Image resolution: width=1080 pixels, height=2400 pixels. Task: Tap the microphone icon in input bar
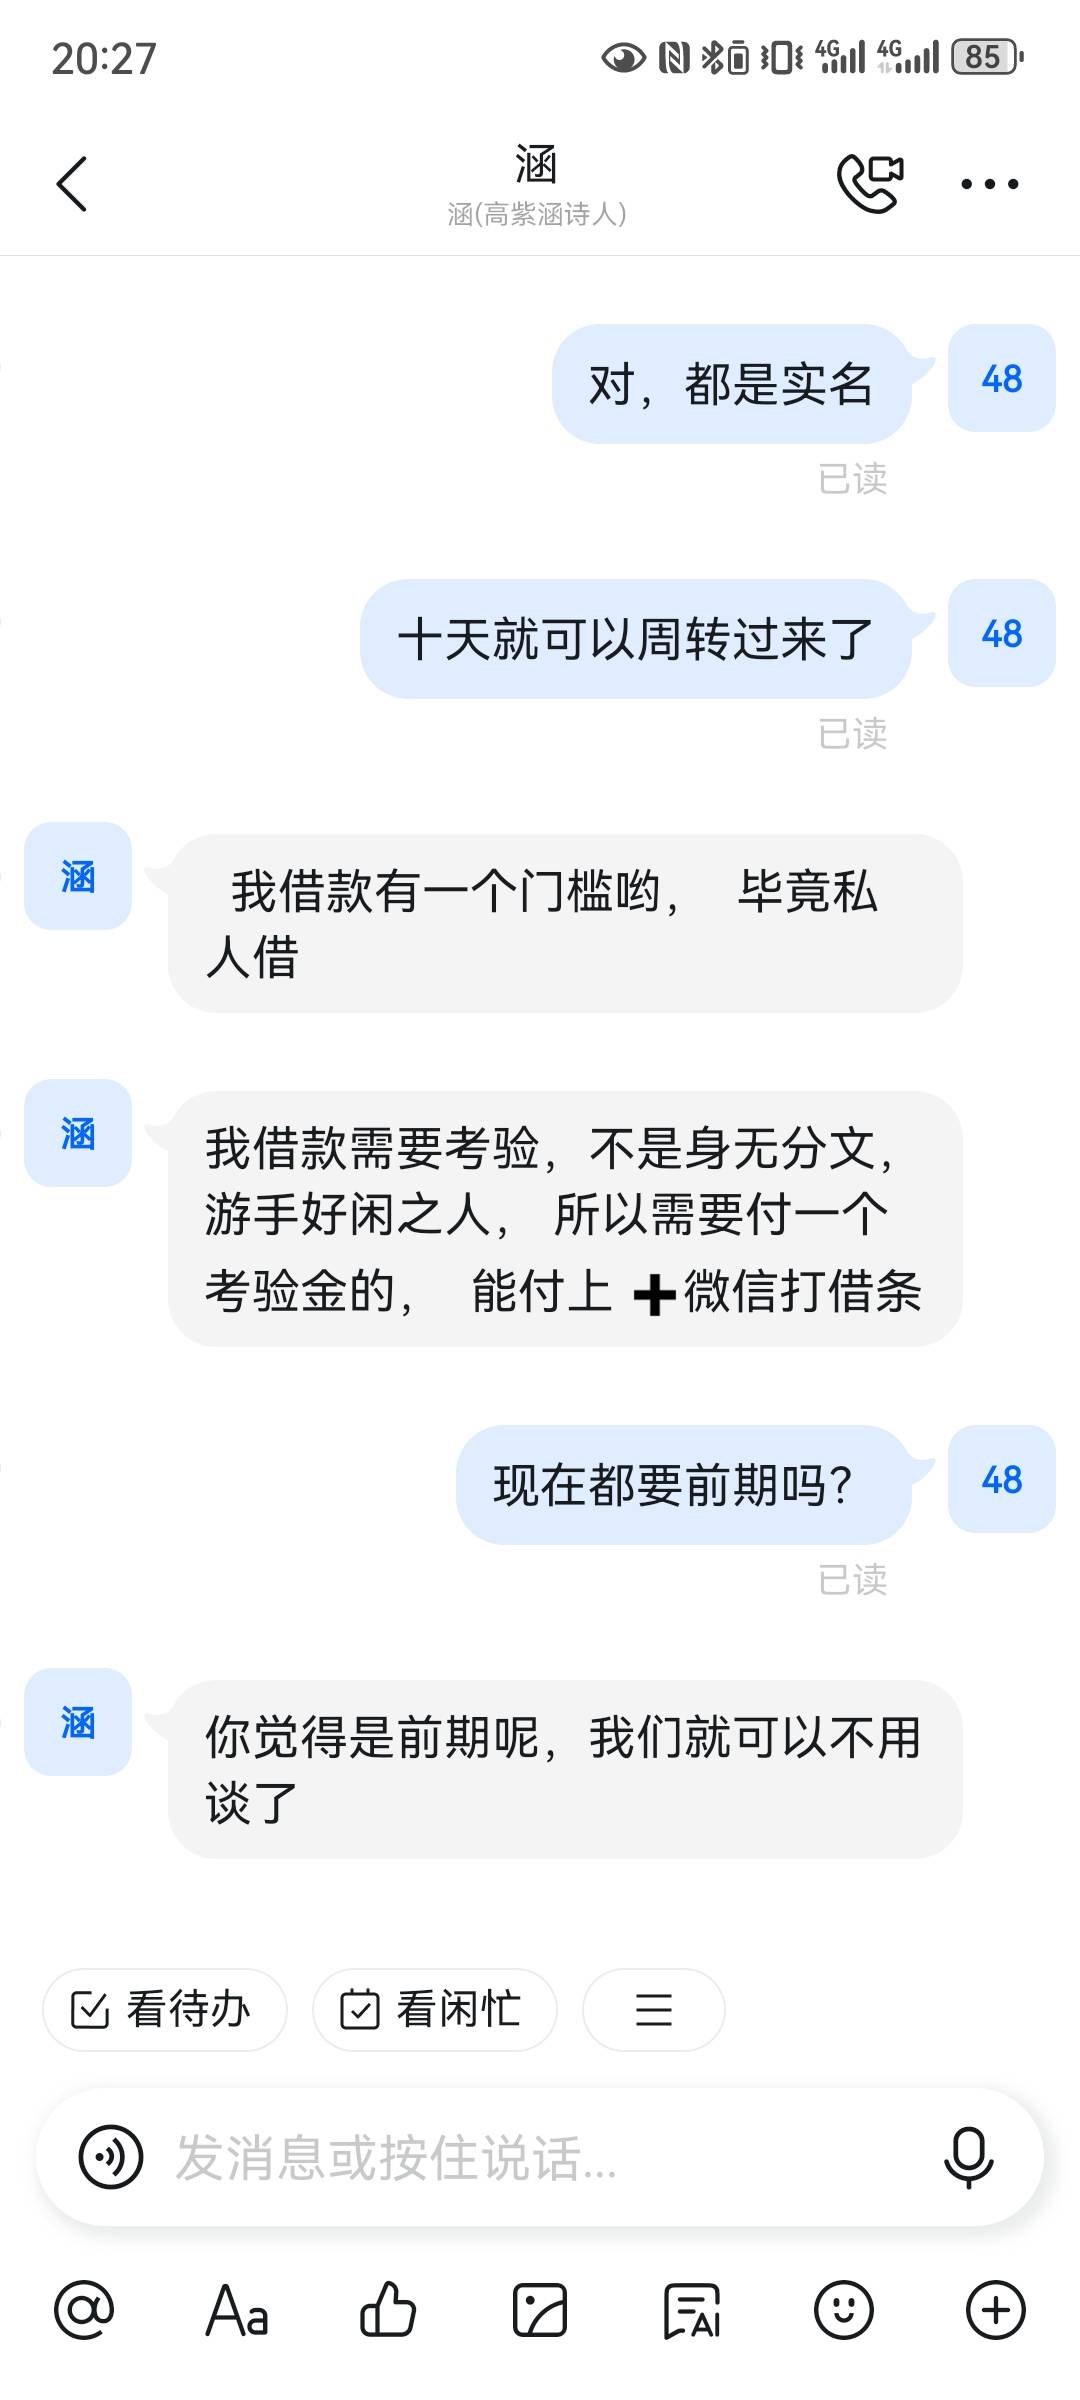968,2157
